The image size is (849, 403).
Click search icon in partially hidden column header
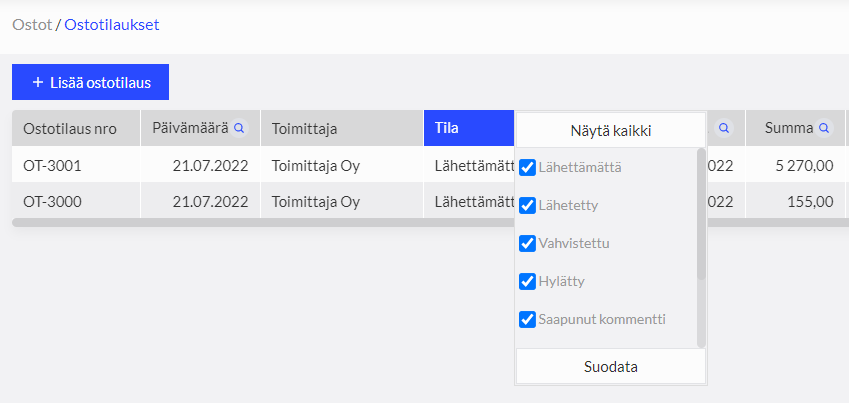tap(724, 128)
